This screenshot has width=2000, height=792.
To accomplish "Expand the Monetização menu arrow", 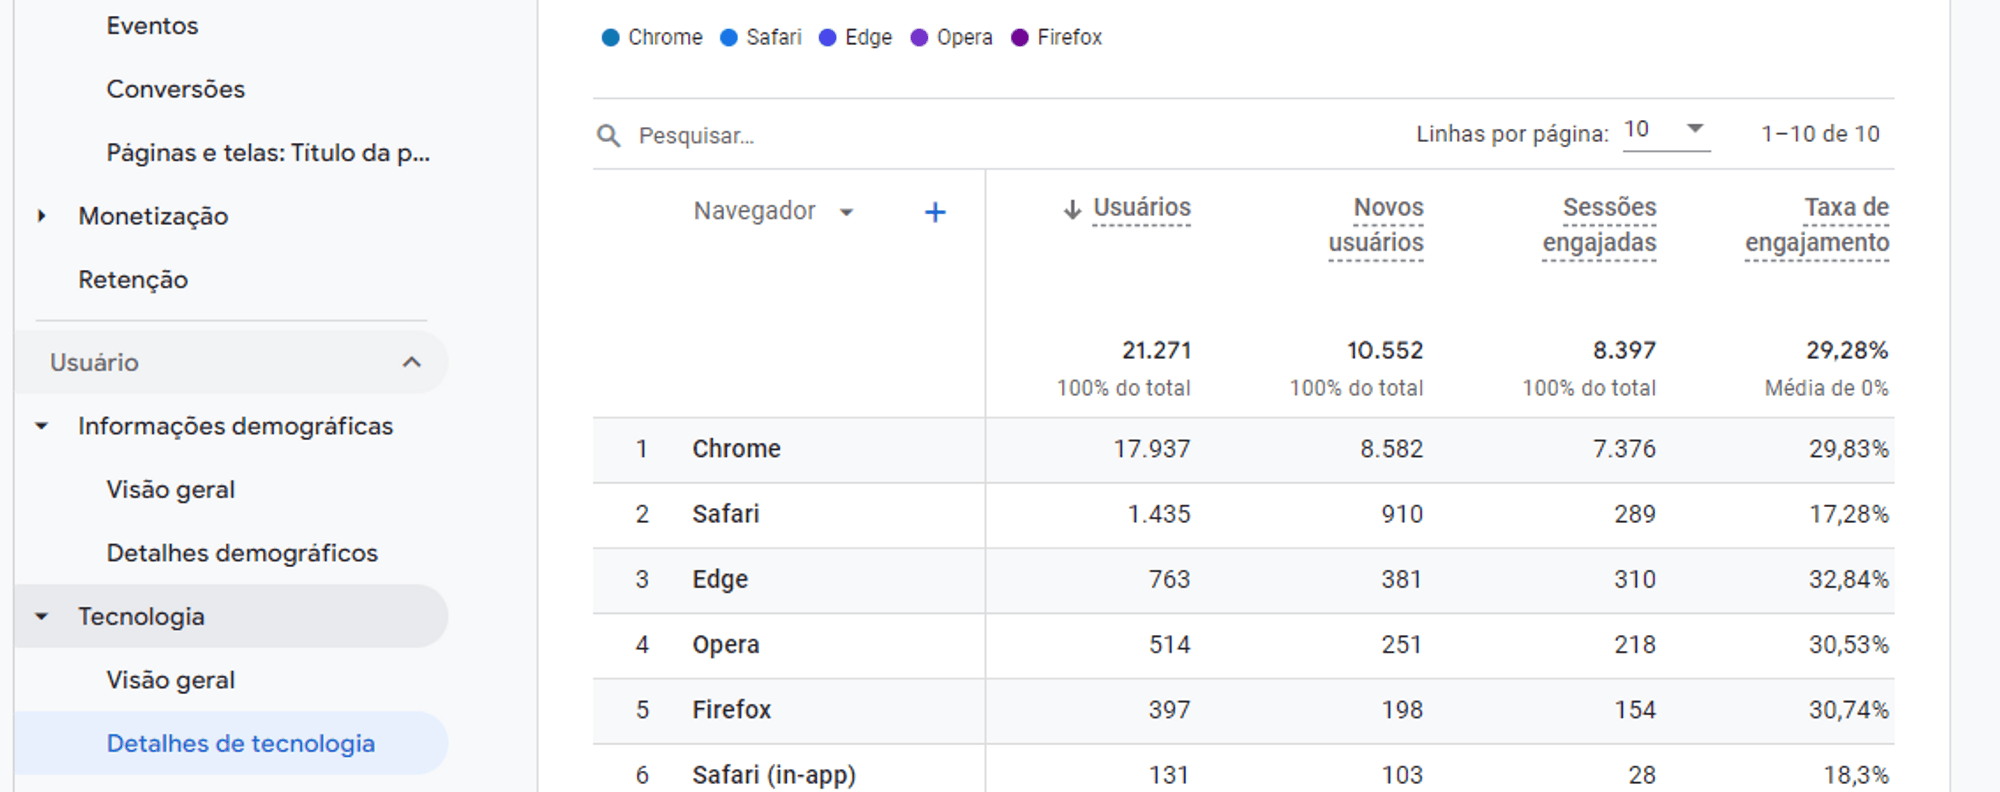I will coord(41,216).
